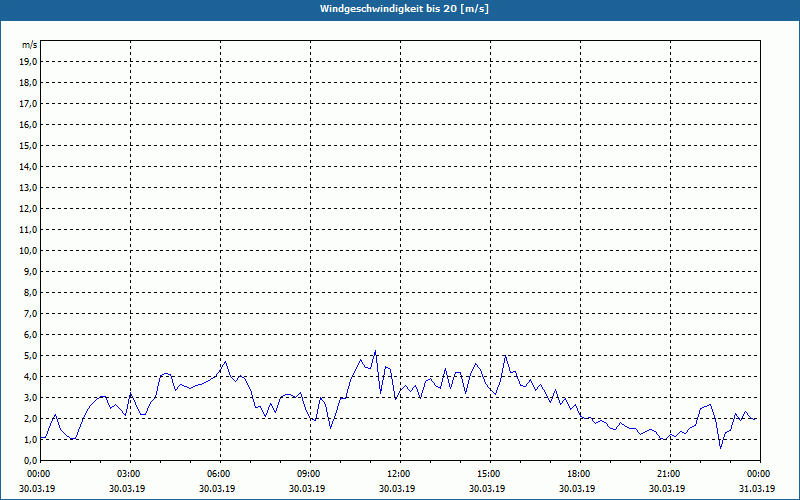Select the 0,0 y-axis label
800x500 pixels.
(31, 461)
